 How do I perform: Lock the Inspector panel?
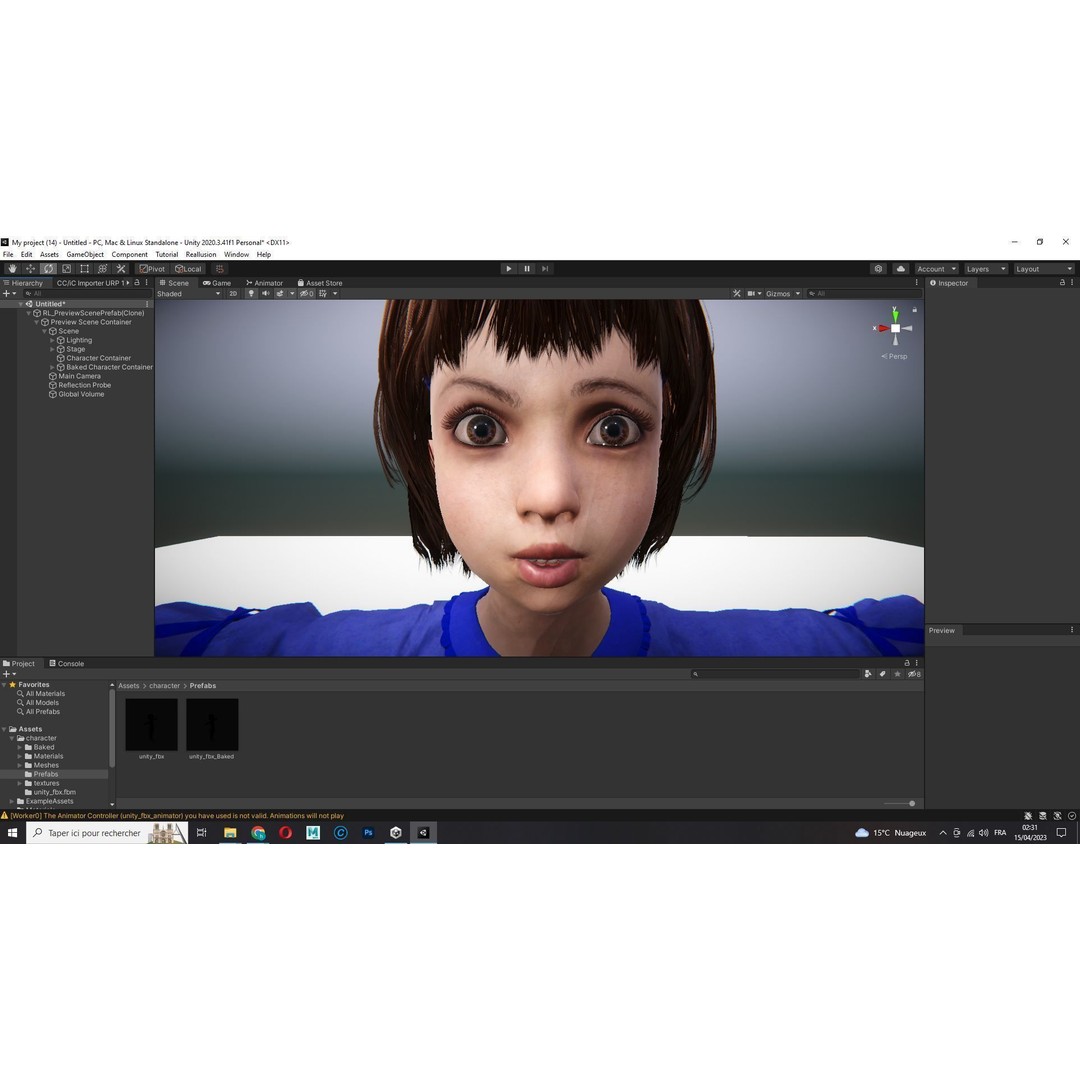[x=1062, y=282]
